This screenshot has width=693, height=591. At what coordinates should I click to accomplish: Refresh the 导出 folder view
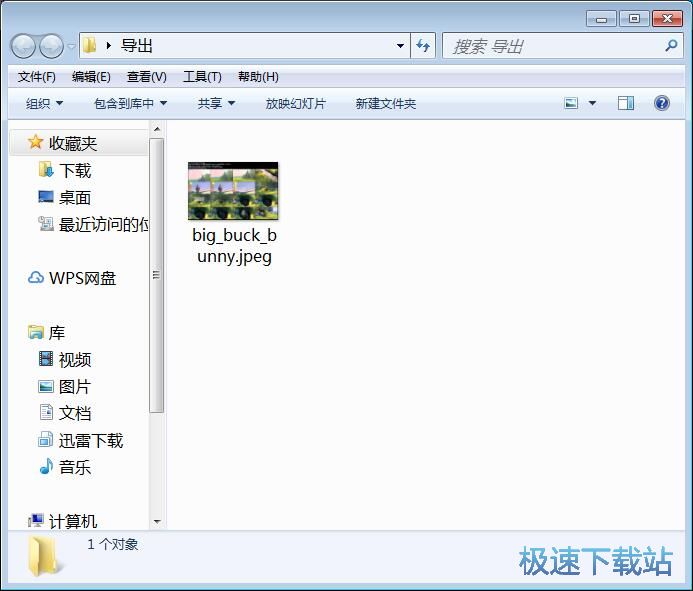tap(423, 46)
